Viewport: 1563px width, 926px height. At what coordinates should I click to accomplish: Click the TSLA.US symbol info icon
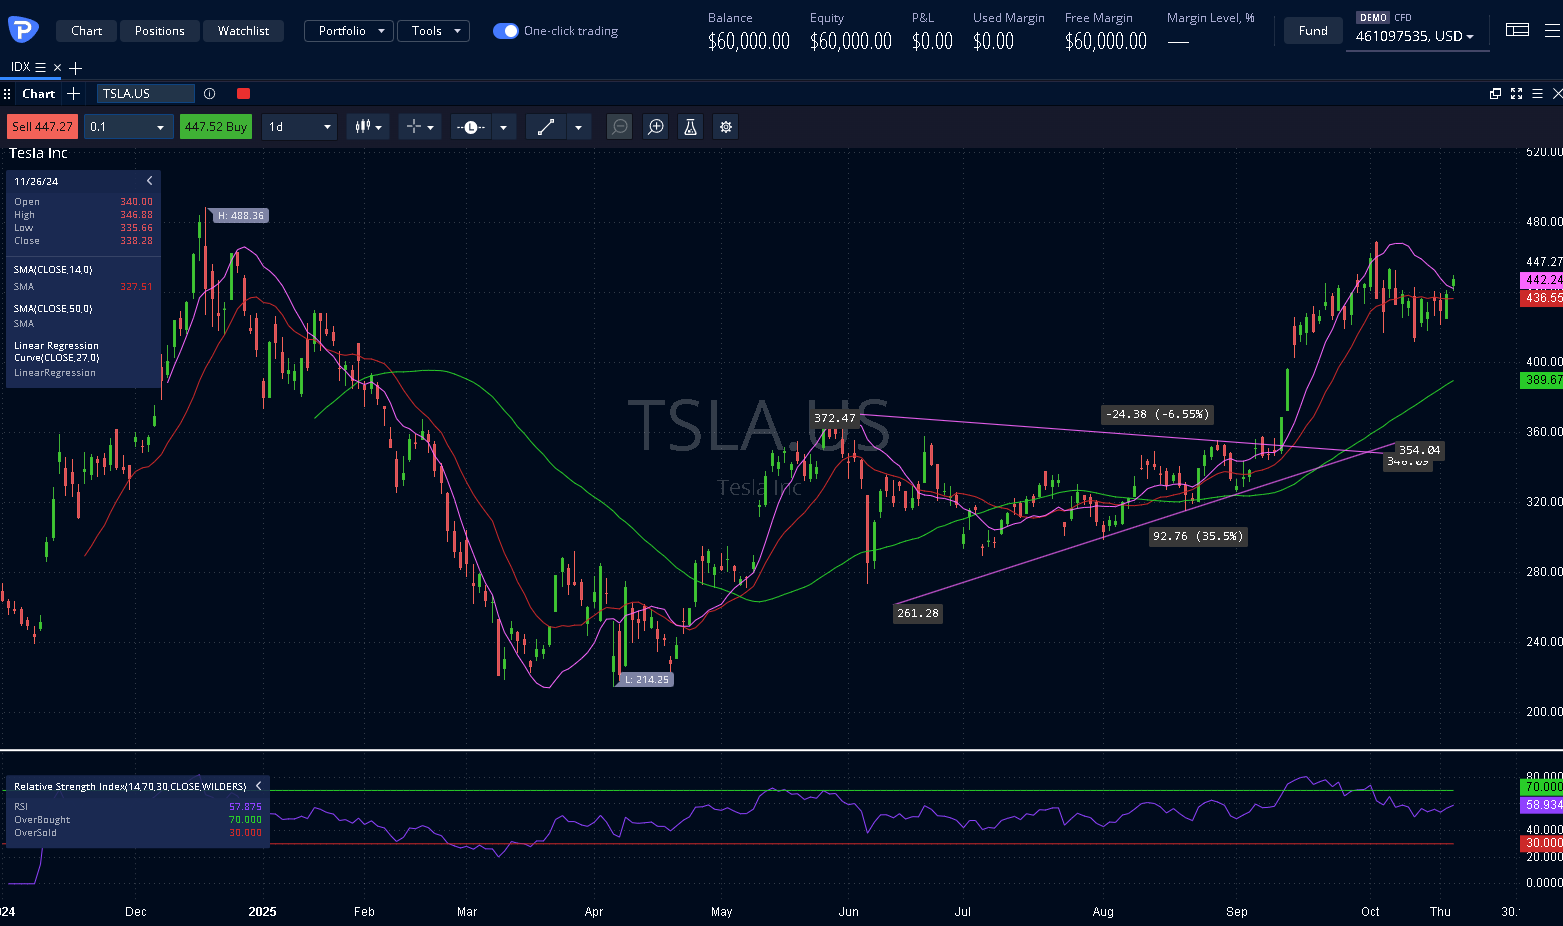pos(210,94)
